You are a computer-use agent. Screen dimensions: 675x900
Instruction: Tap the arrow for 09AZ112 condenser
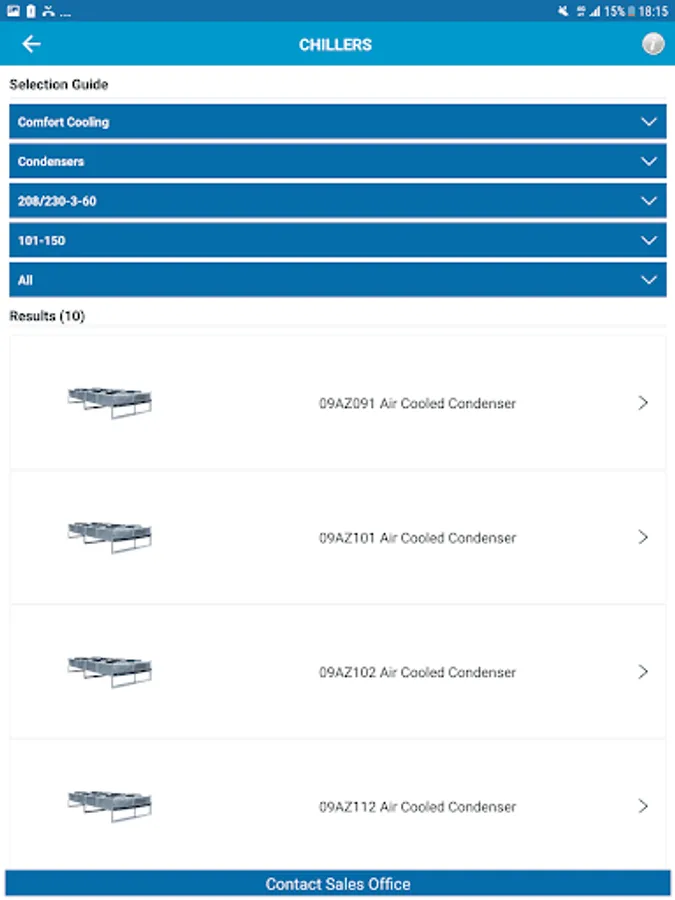643,806
